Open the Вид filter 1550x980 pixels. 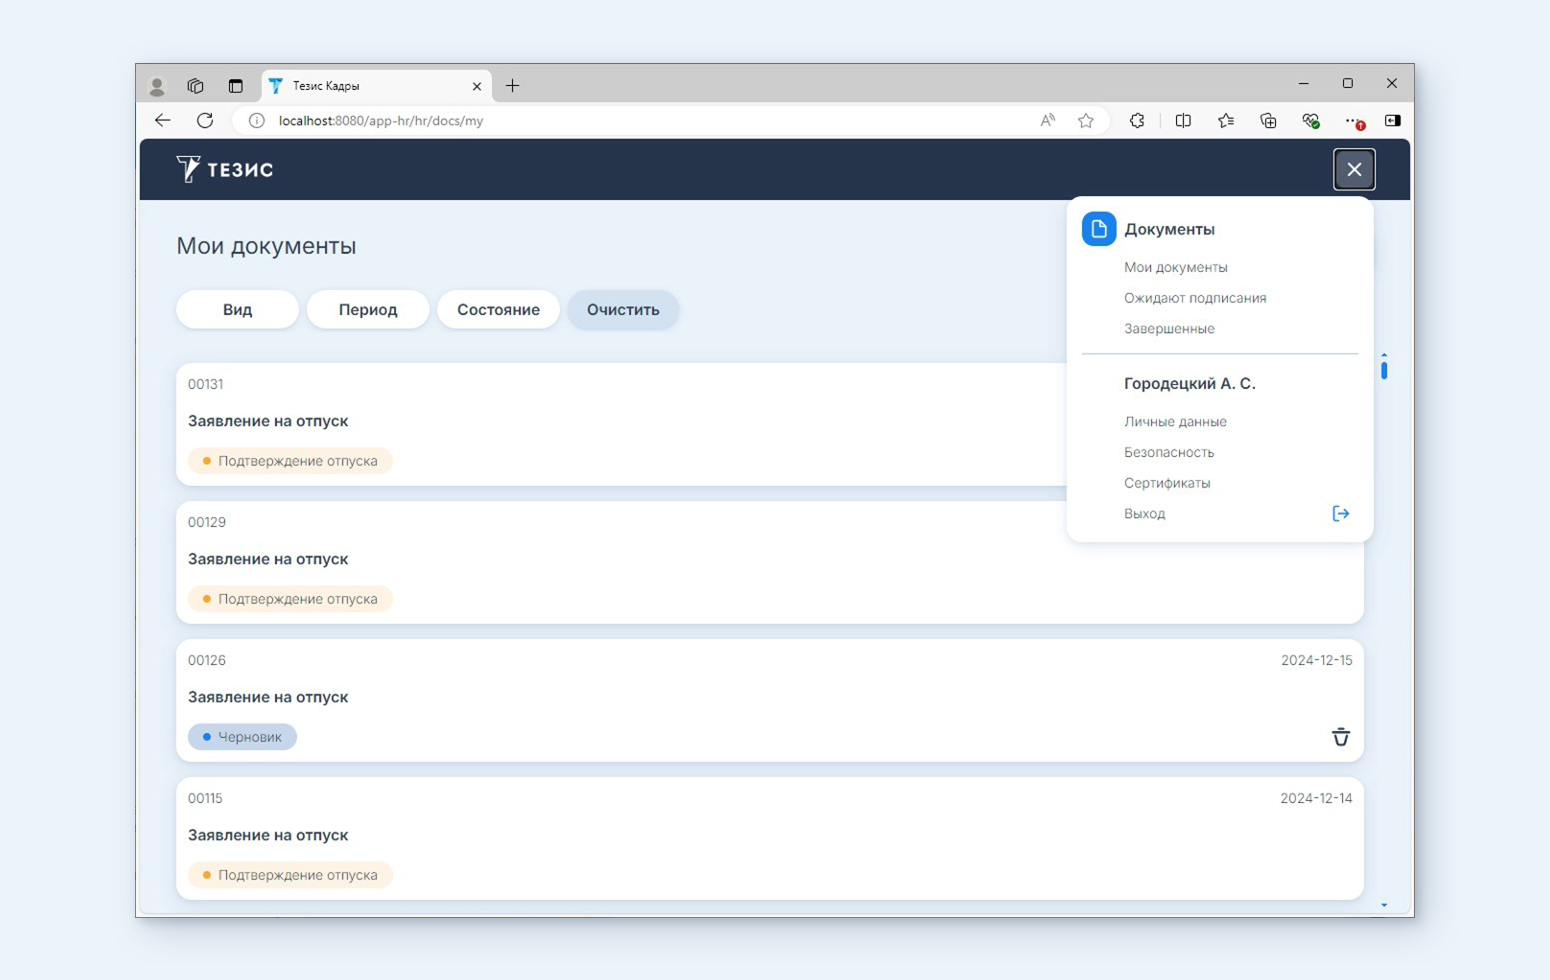[x=237, y=310]
